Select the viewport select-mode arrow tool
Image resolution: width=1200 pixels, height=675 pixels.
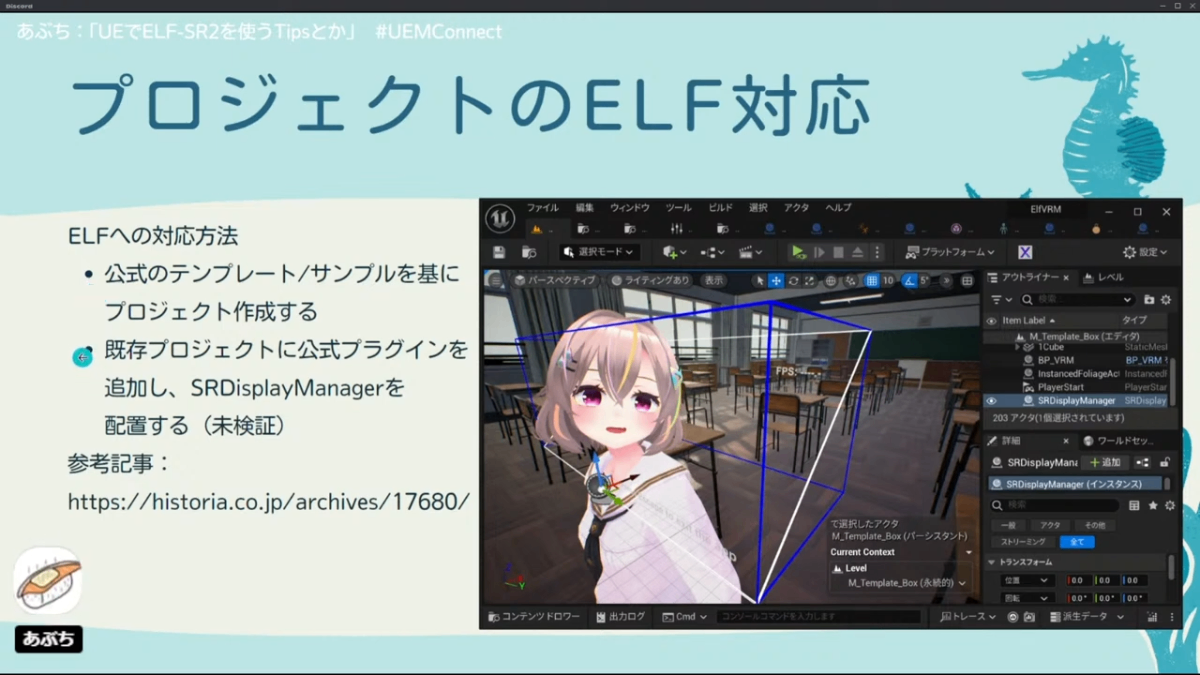click(x=759, y=281)
